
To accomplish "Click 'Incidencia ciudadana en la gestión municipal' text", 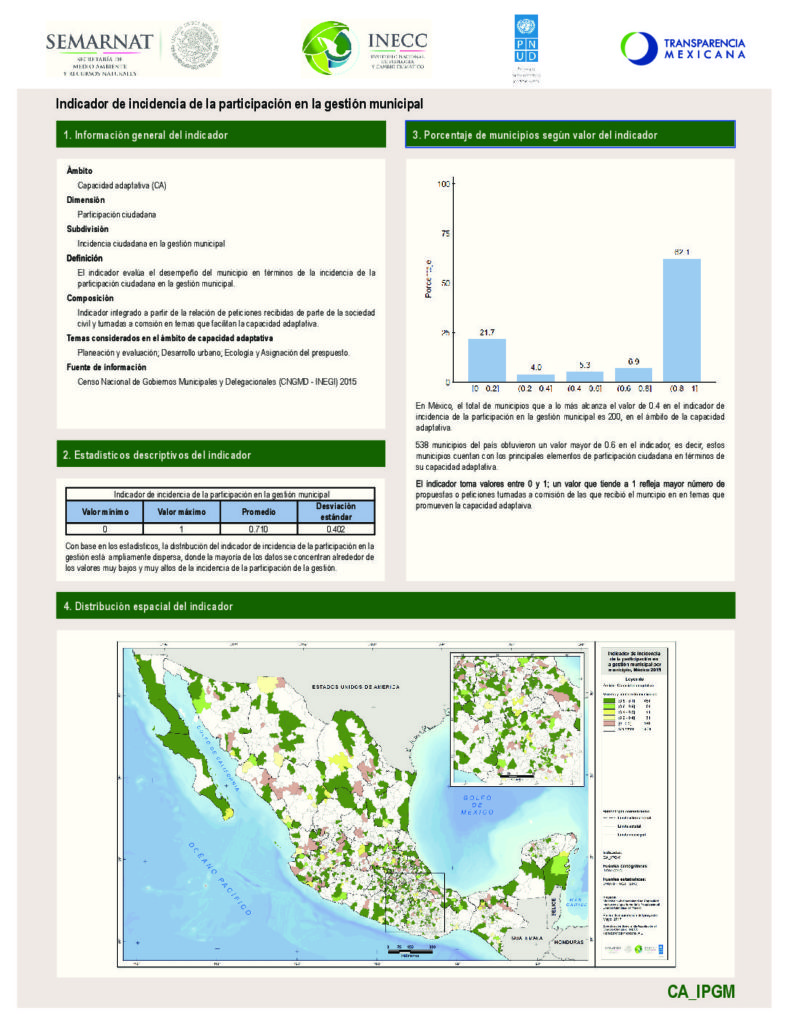I will coord(152,244).
